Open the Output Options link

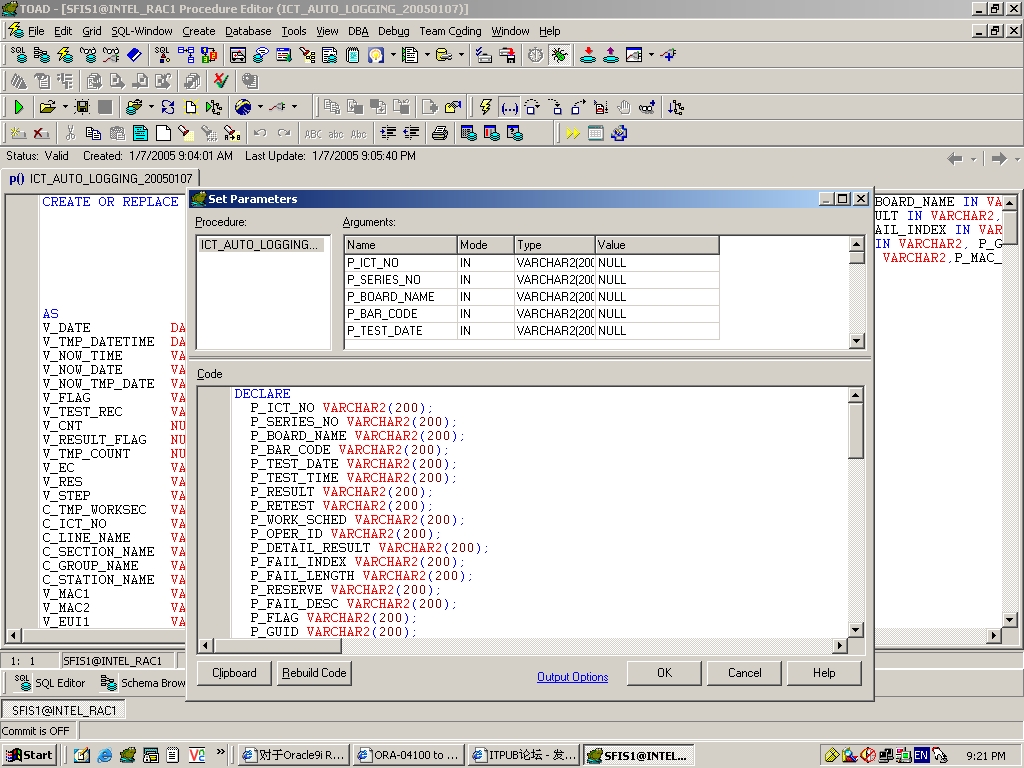click(x=573, y=677)
